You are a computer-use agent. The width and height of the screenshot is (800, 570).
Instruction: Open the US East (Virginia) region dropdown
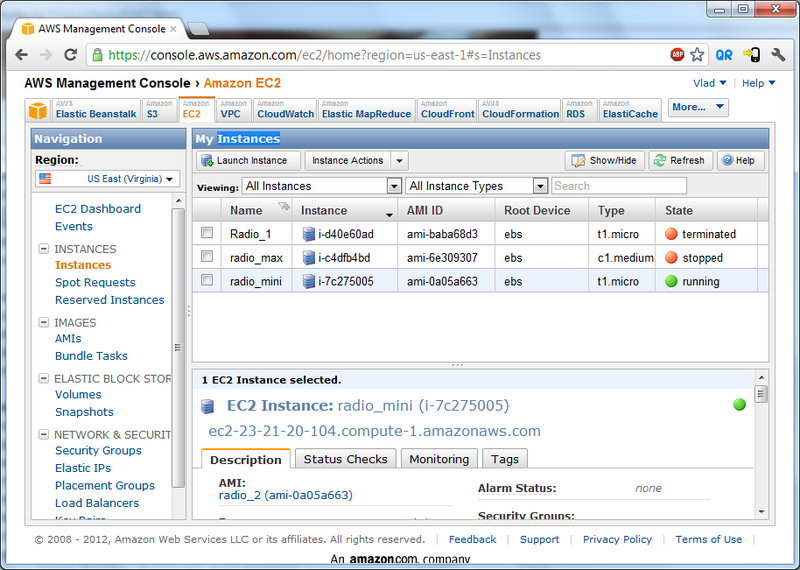pos(108,179)
